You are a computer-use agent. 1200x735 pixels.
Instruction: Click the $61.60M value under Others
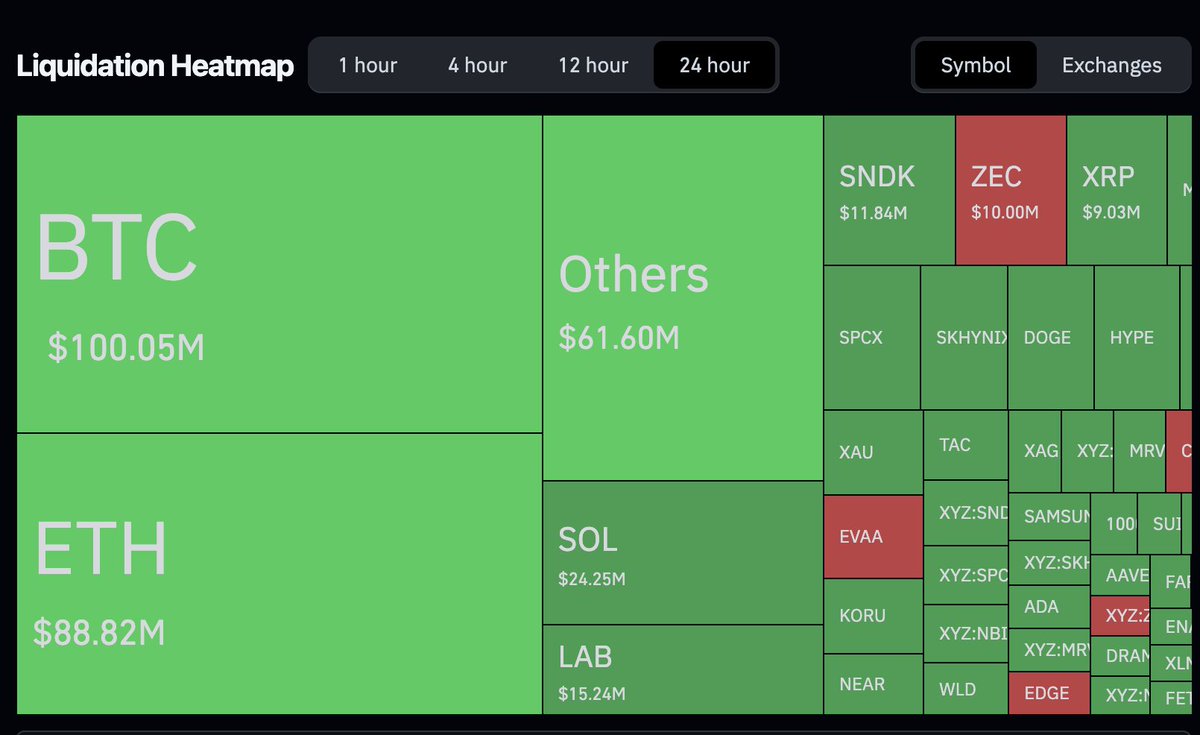619,338
